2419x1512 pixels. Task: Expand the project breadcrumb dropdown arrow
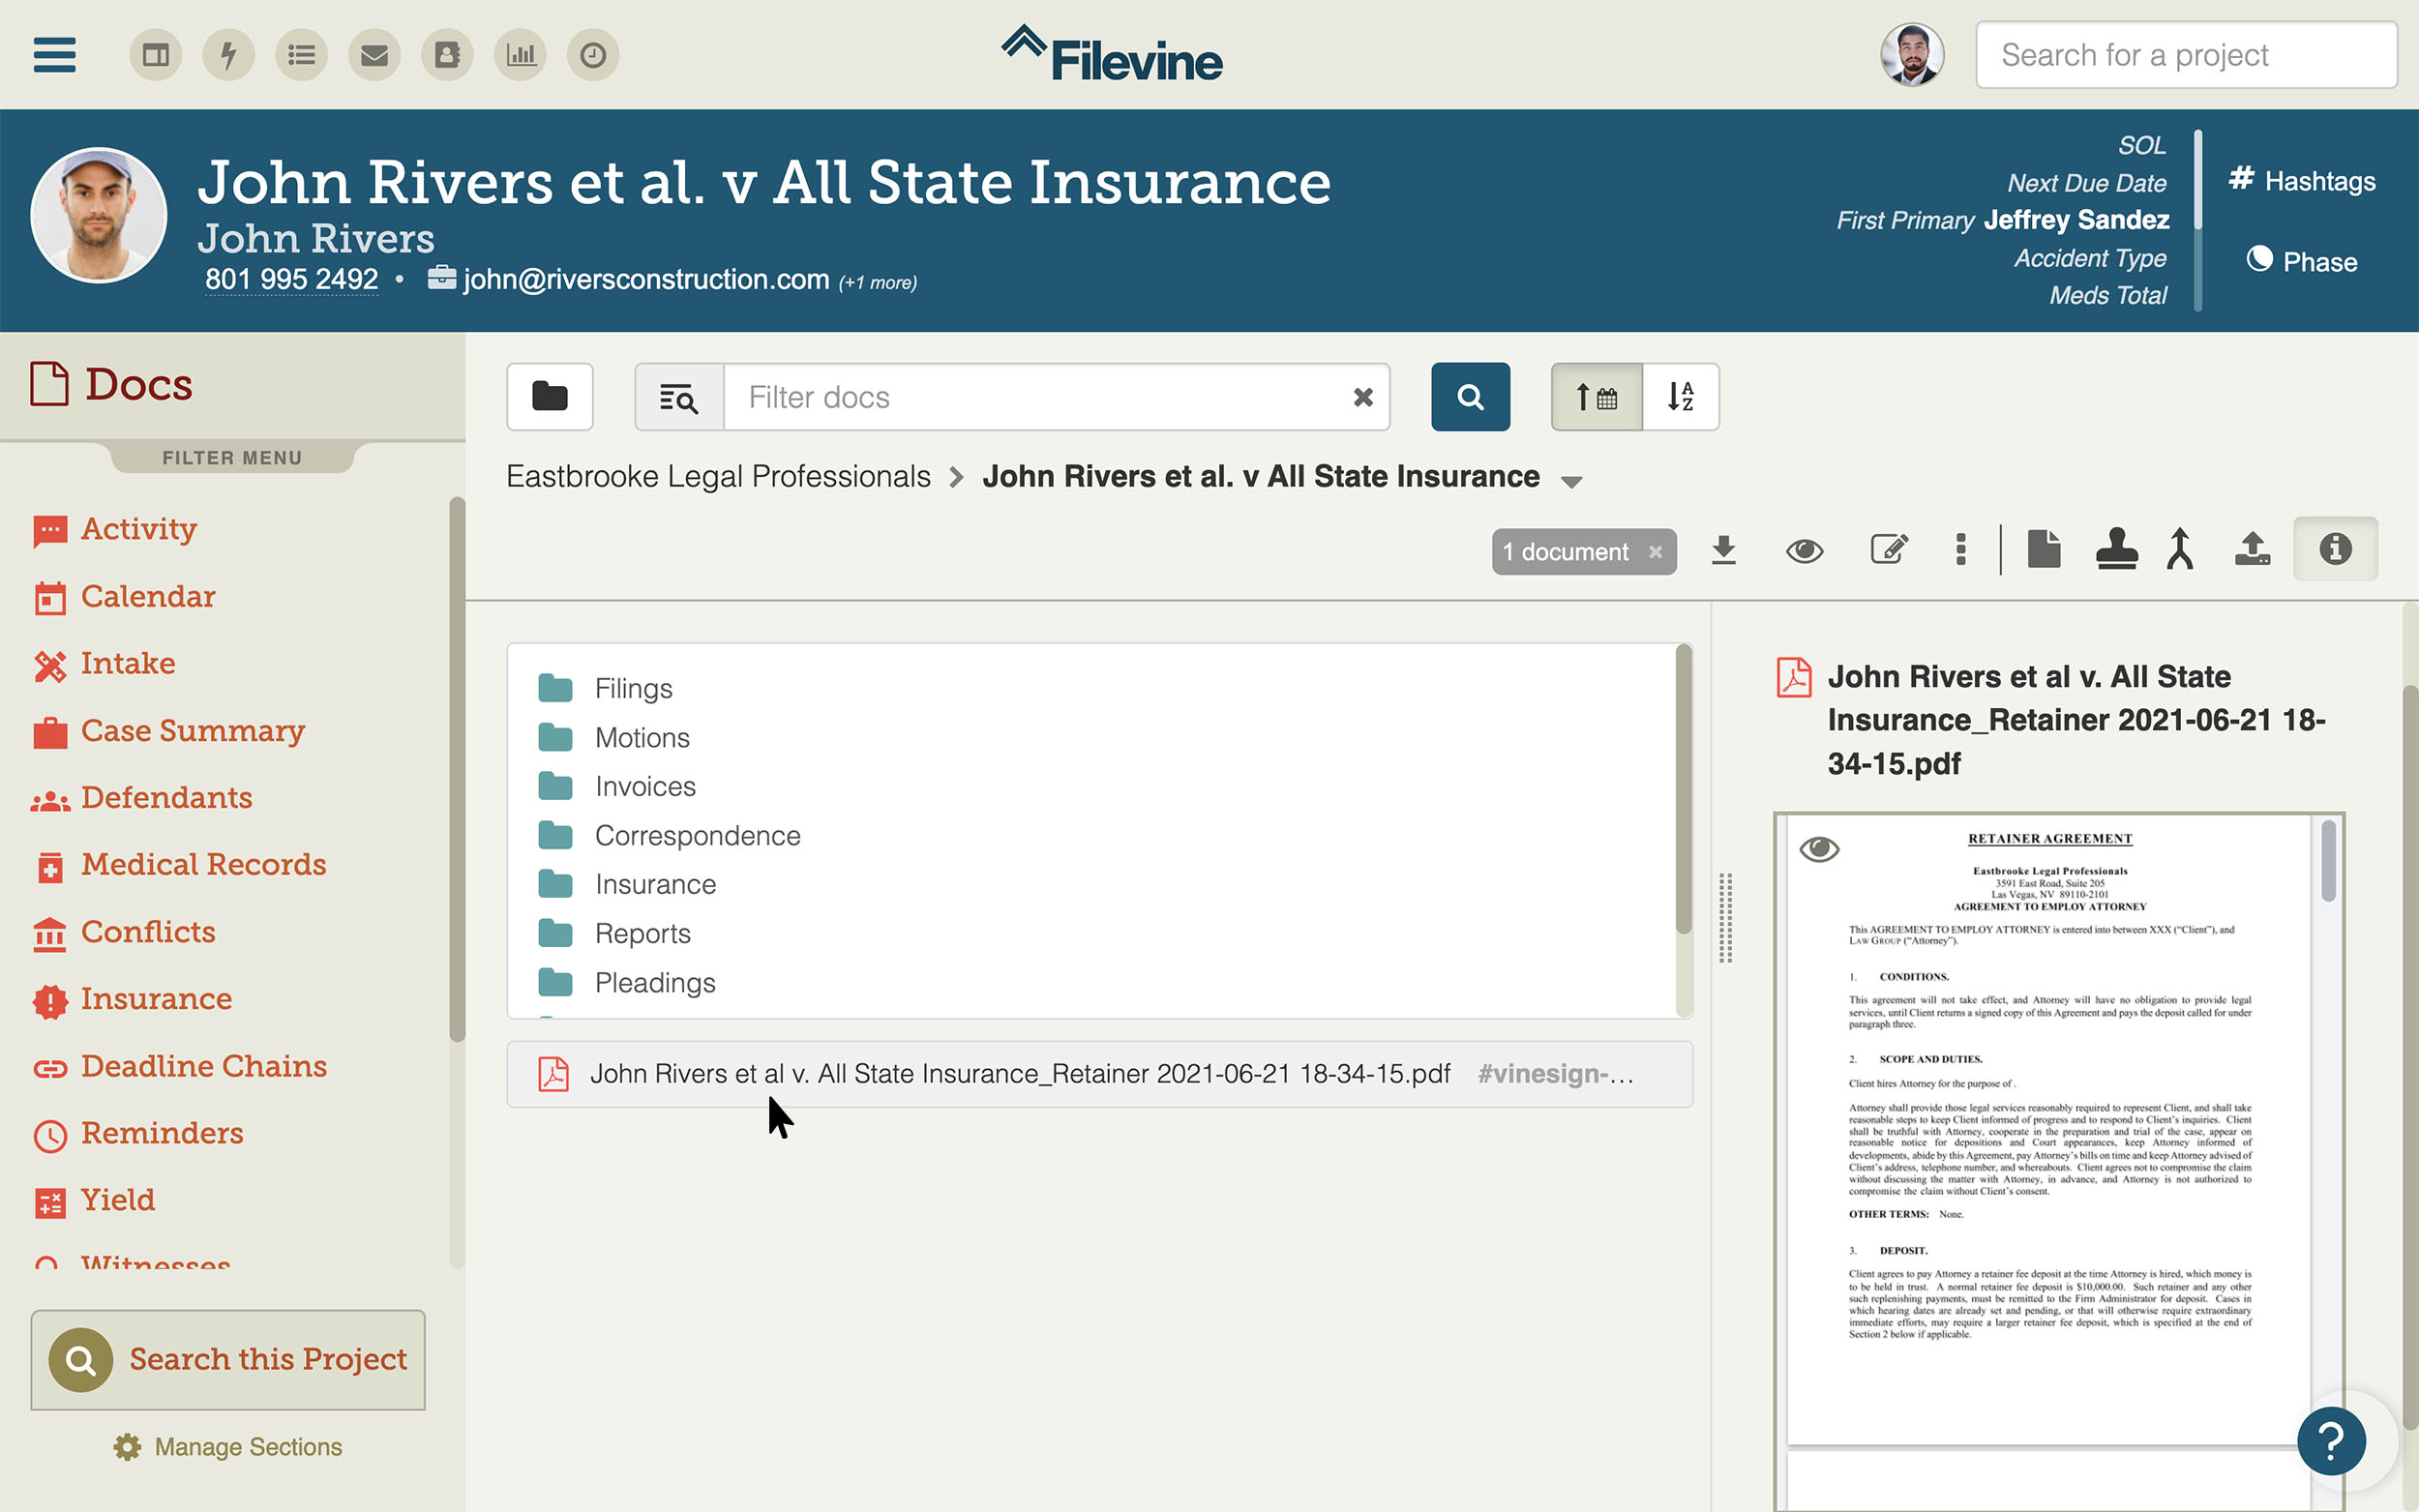(x=1571, y=482)
